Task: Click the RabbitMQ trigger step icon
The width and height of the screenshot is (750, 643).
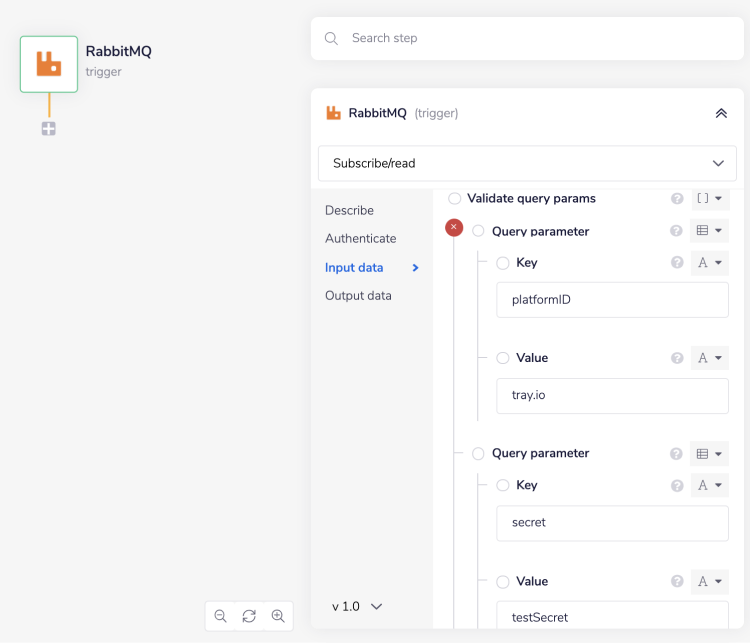Action: coord(49,64)
